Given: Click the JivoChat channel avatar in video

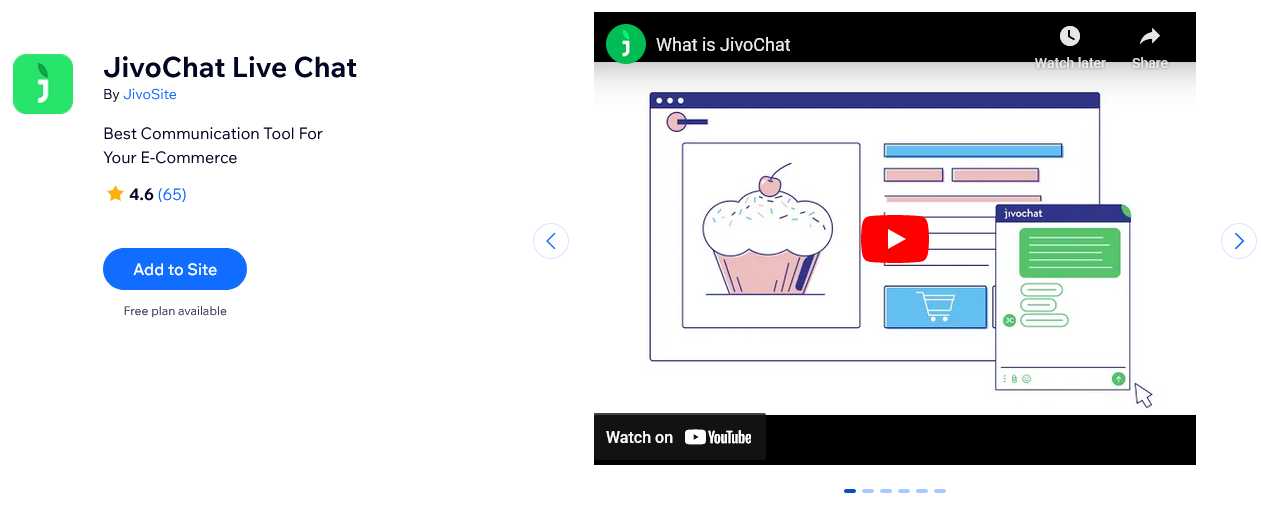Looking at the screenshot, I should (x=626, y=44).
